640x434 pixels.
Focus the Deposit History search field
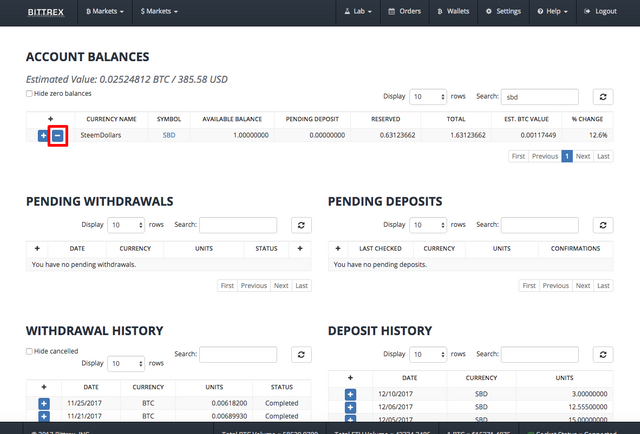(x=540, y=354)
